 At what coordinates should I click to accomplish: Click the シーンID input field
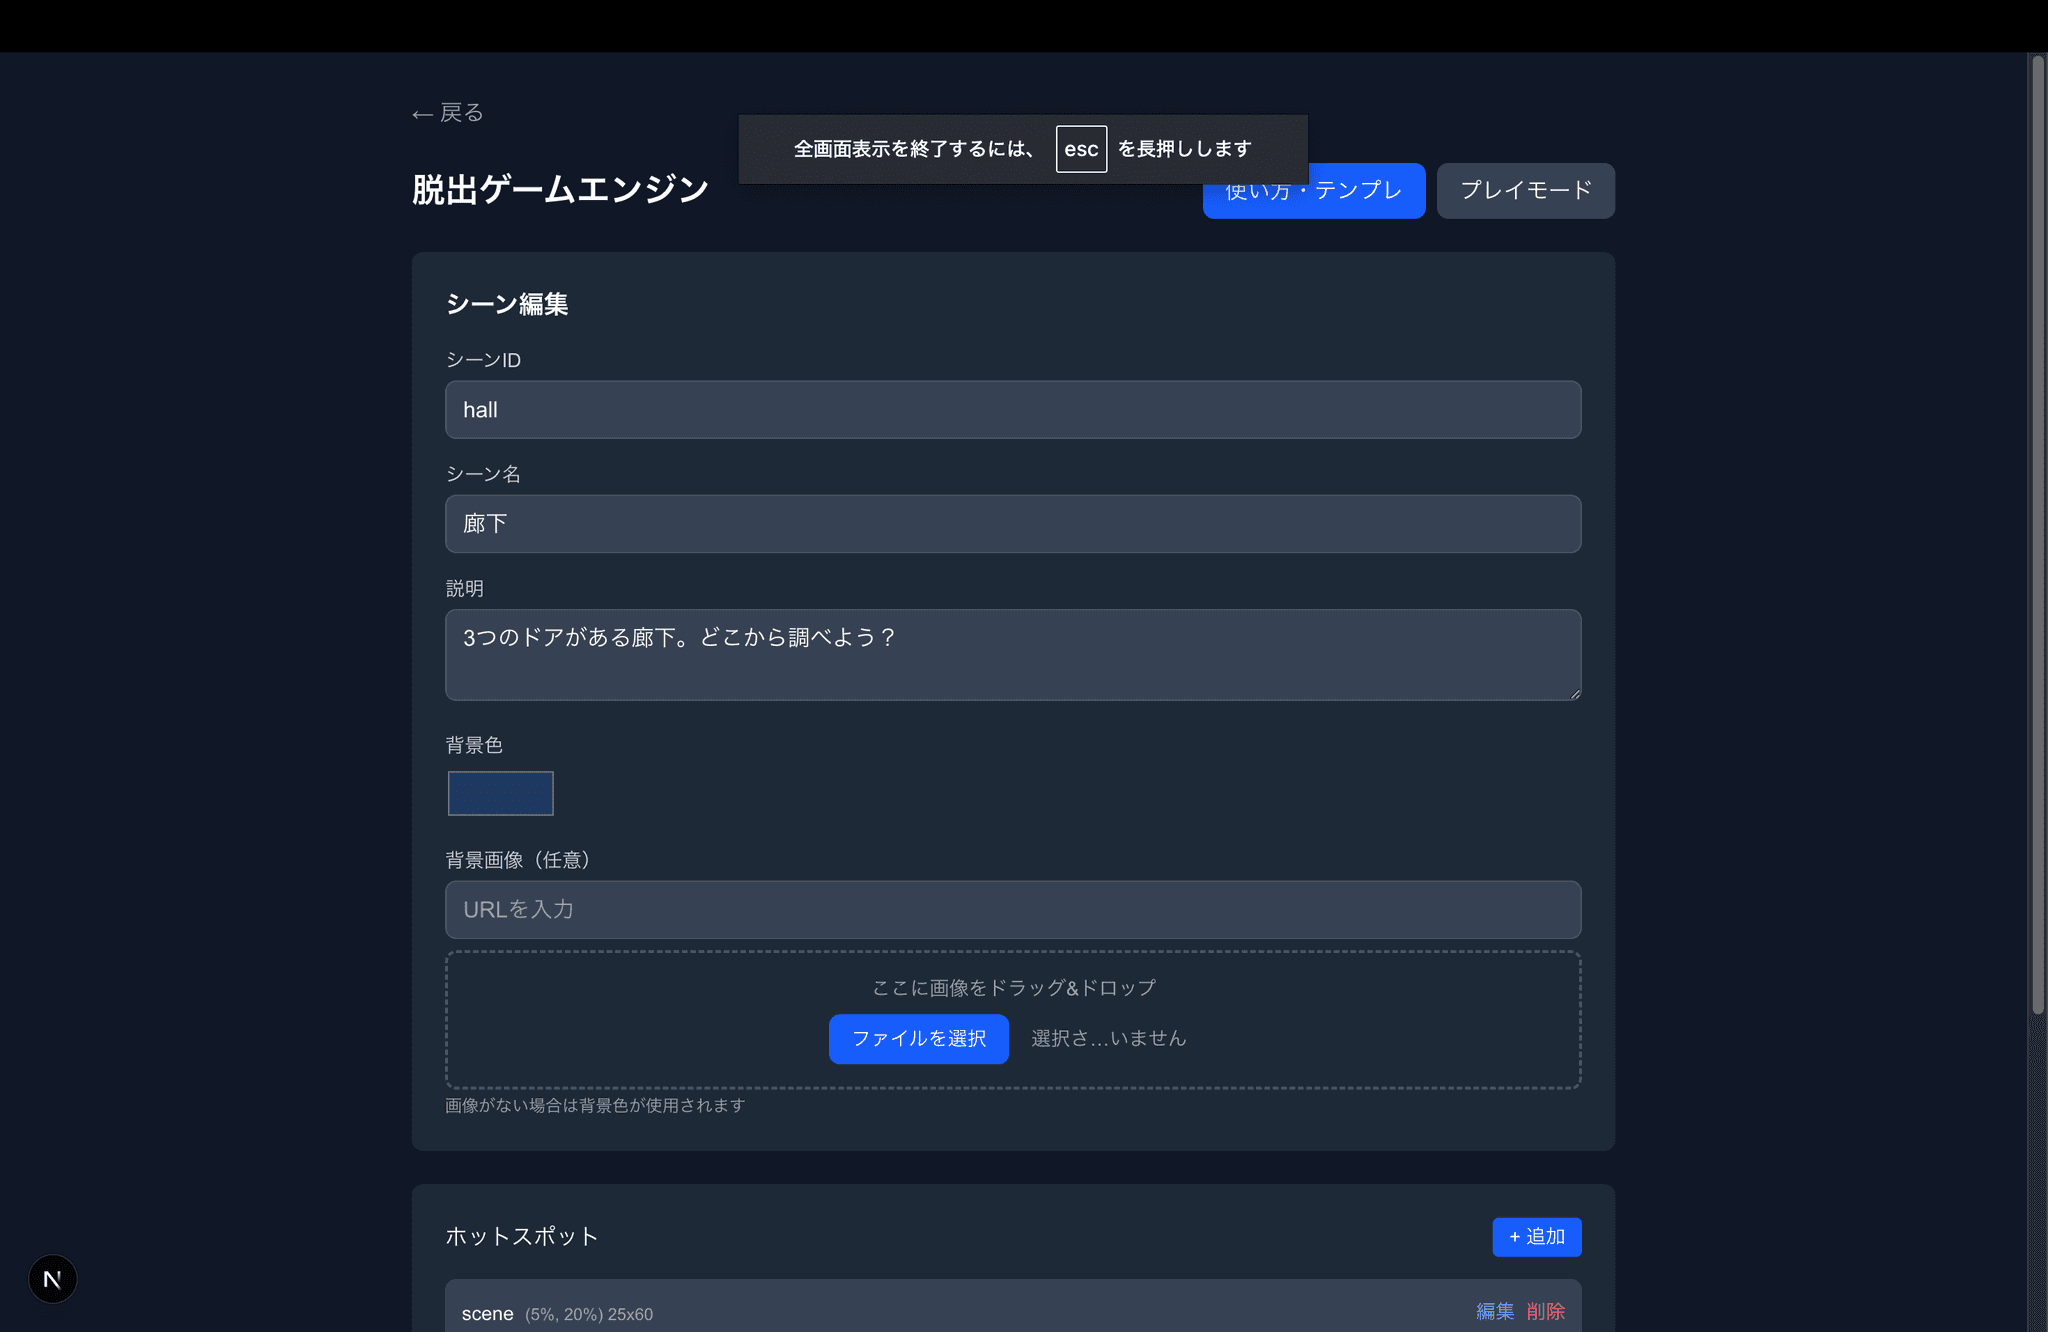click(1012, 410)
